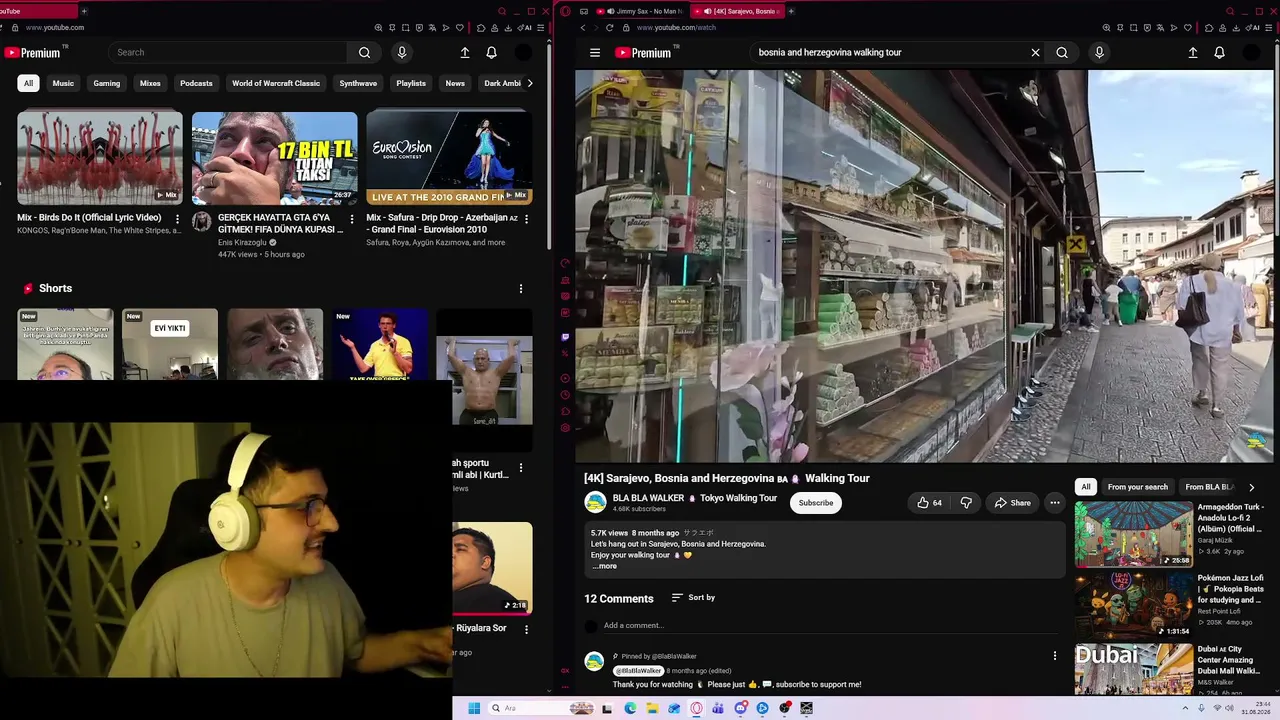Open options for the pinned BlaBlaWalker comment
Image resolution: width=1280 pixels, height=720 pixels.
coord(1054,656)
